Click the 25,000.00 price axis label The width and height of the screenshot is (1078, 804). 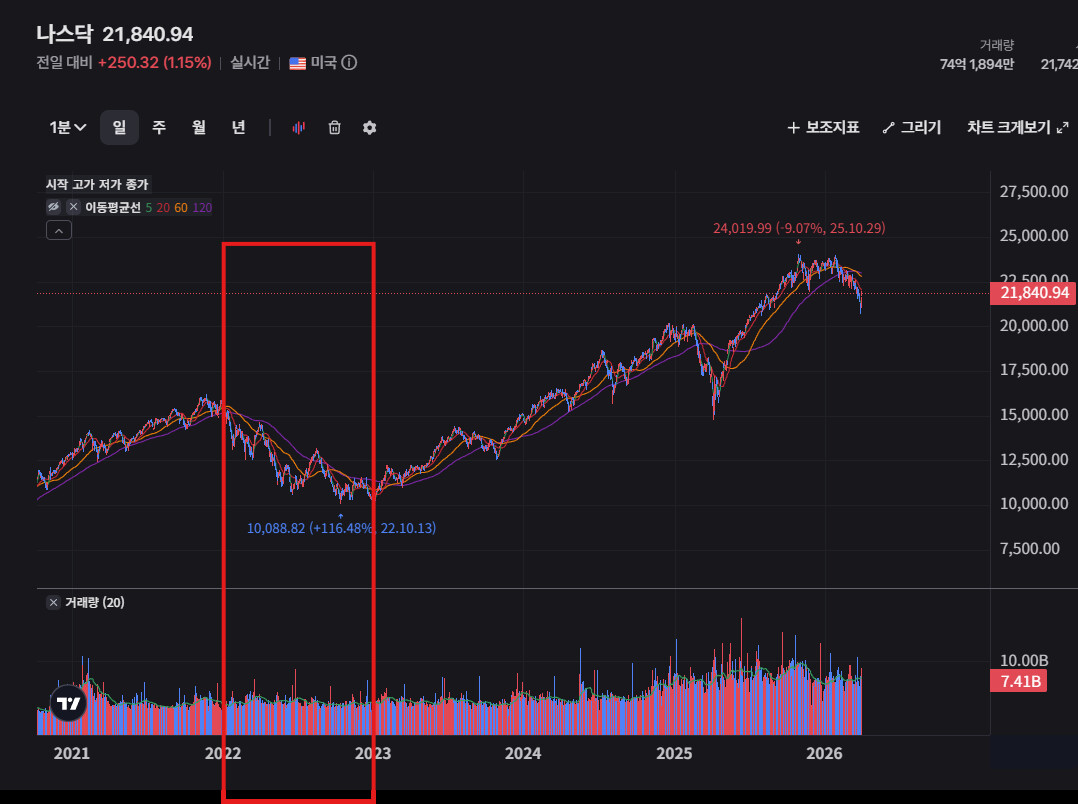(x=1034, y=236)
